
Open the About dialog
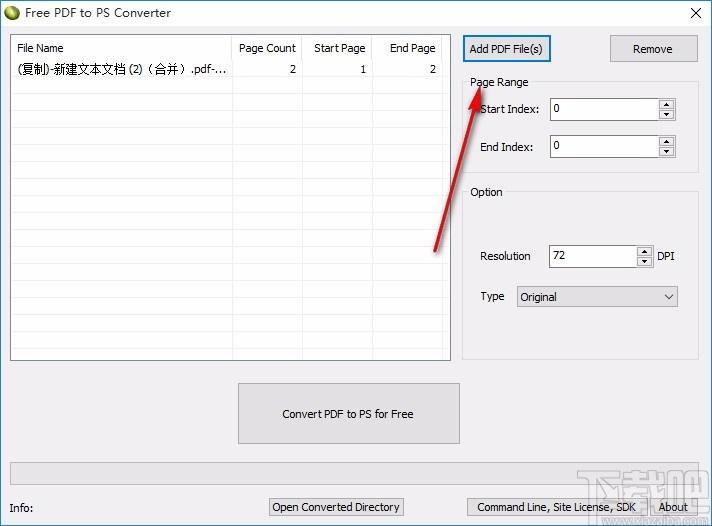pyautogui.click(x=673, y=507)
